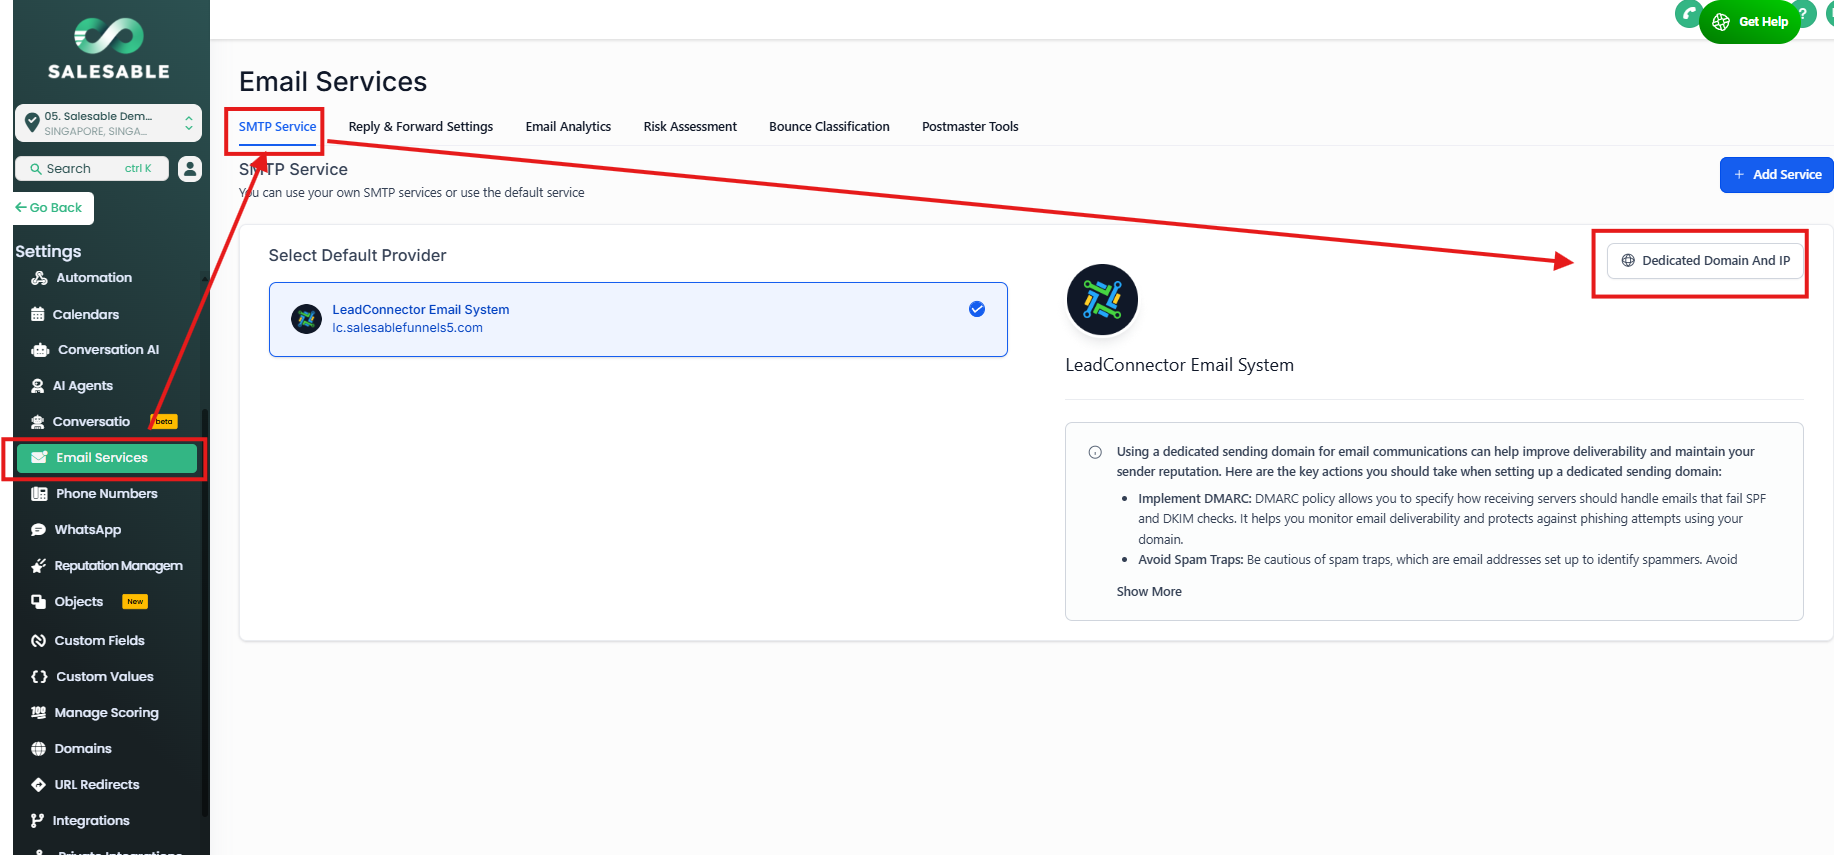Click small LeadConnector logo in provider card
The width and height of the screenshot is (1834, 855).
(306, 319)
